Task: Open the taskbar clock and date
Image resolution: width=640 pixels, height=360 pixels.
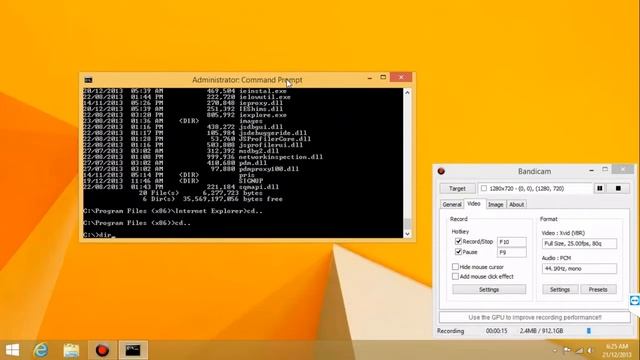Action: (617, 350)
